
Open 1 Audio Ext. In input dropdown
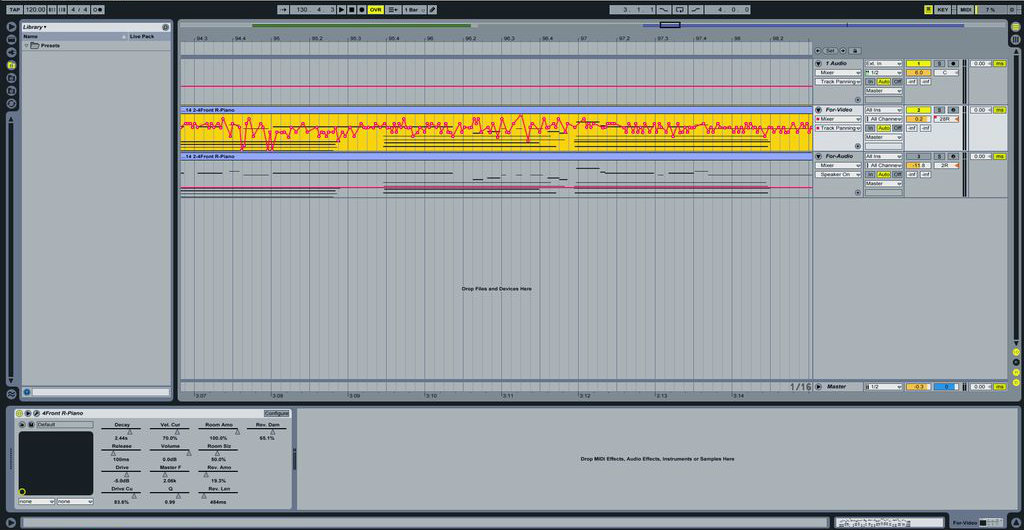884,63
